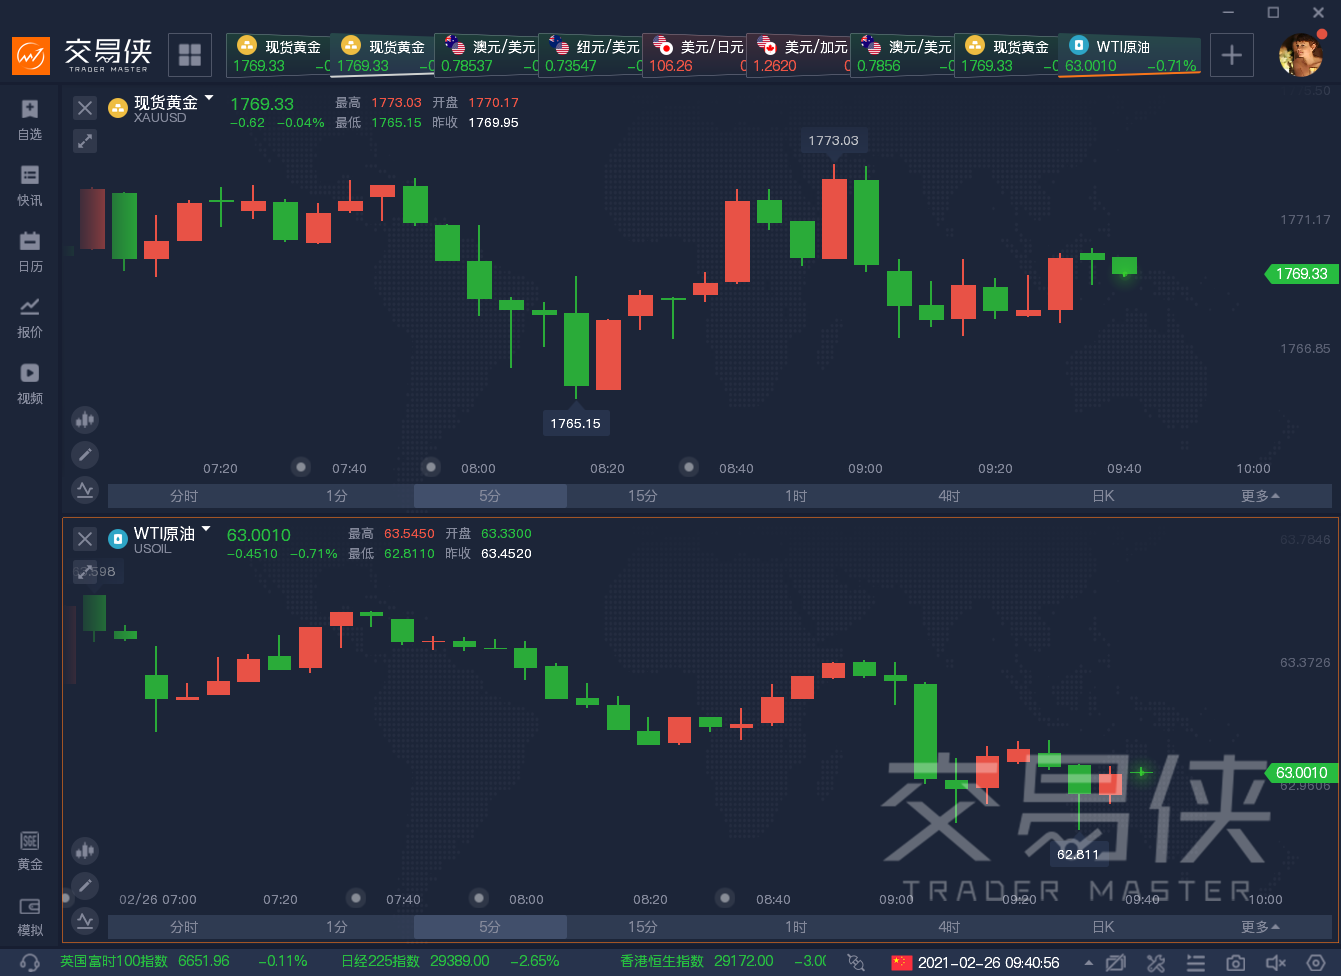Select 15分 timeframe in WTI chart
Image resolution: width=1341 pixels, height=976 pixels.
[x=643, y=927]
